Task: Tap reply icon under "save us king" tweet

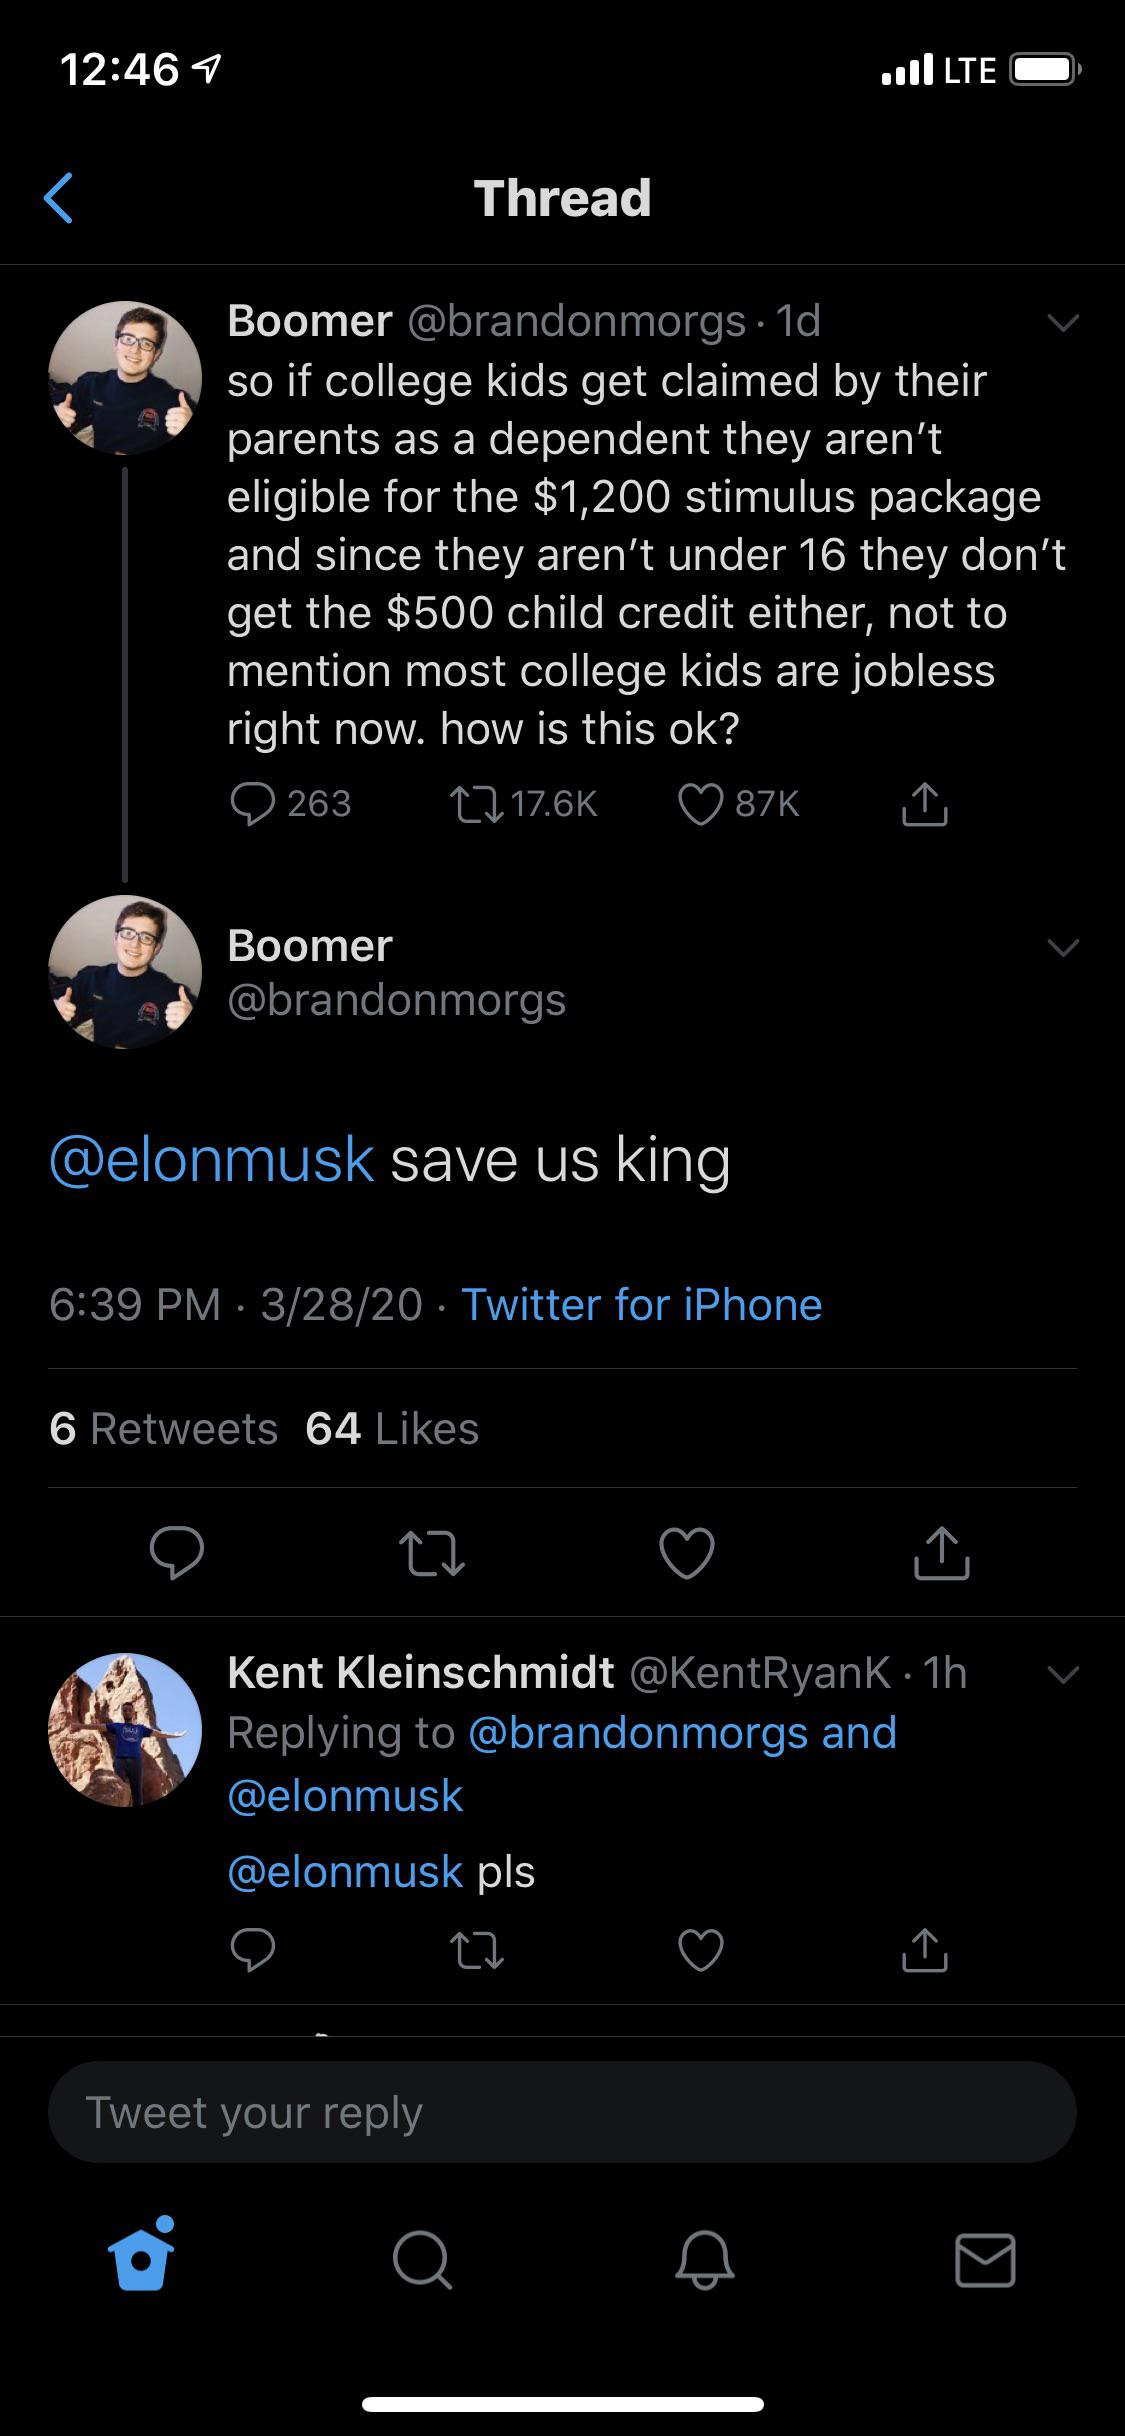Action: coord(177,1553)
